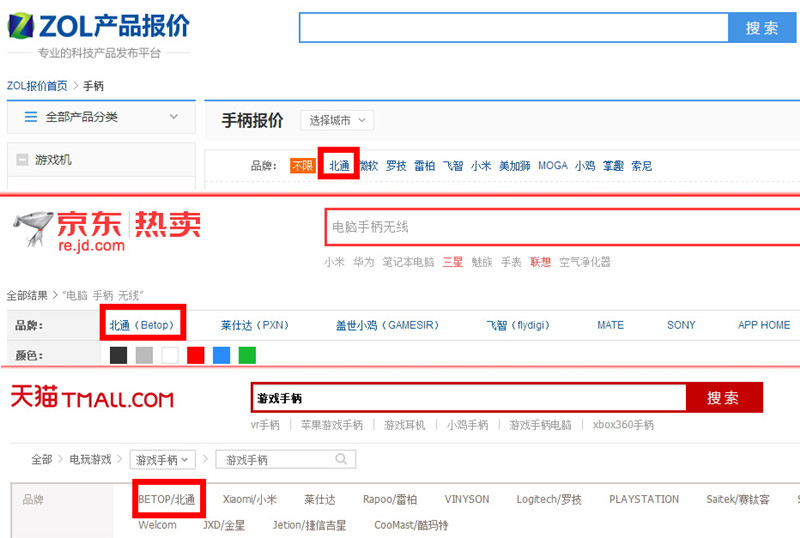Screen dimensions: 800x538
Task: Click the JD search box 电脑手柄无线
Action: point(562,227)
